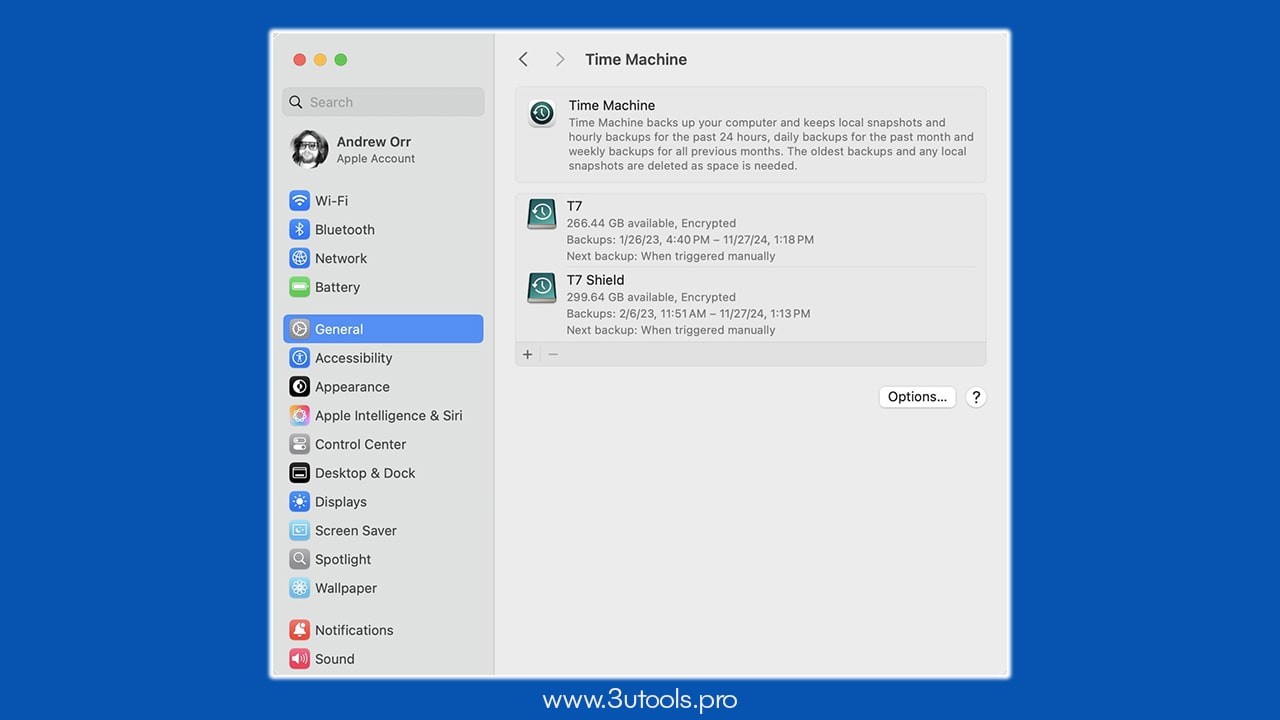Open Wi-Fi settings from the sidebar
Viewport: 1280px width, 720px height.
point(329,200)
